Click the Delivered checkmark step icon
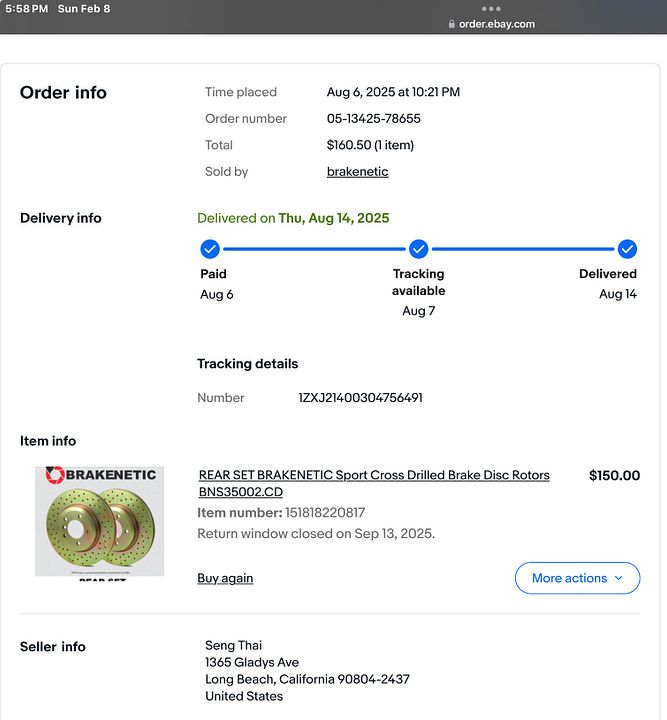Screen dimensions: 667x720 (x=627, y=249)
